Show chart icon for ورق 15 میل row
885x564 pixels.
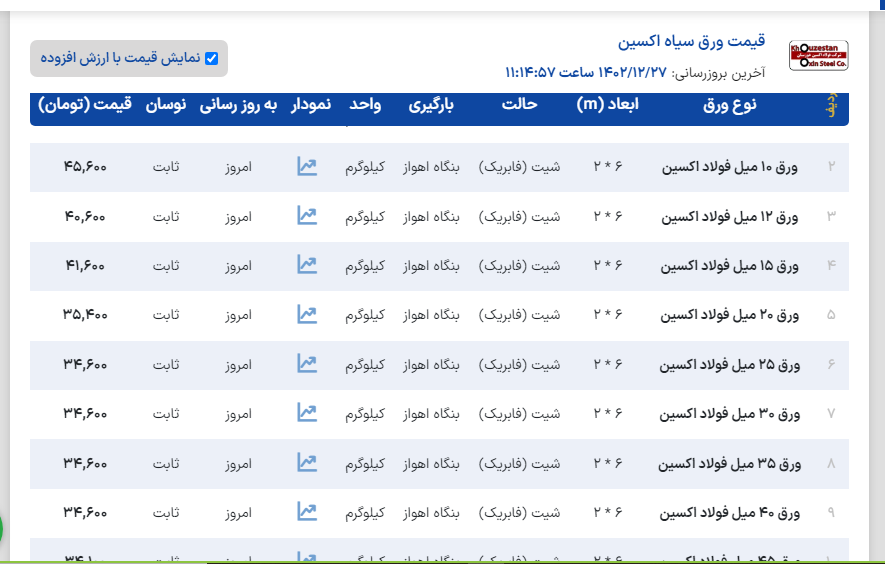[x=307, y=265]
